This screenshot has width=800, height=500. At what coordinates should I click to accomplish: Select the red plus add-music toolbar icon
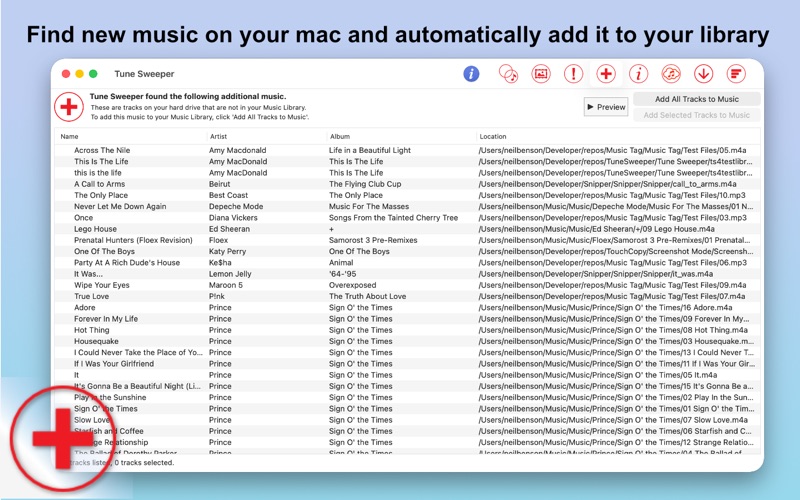click(606, 74)
